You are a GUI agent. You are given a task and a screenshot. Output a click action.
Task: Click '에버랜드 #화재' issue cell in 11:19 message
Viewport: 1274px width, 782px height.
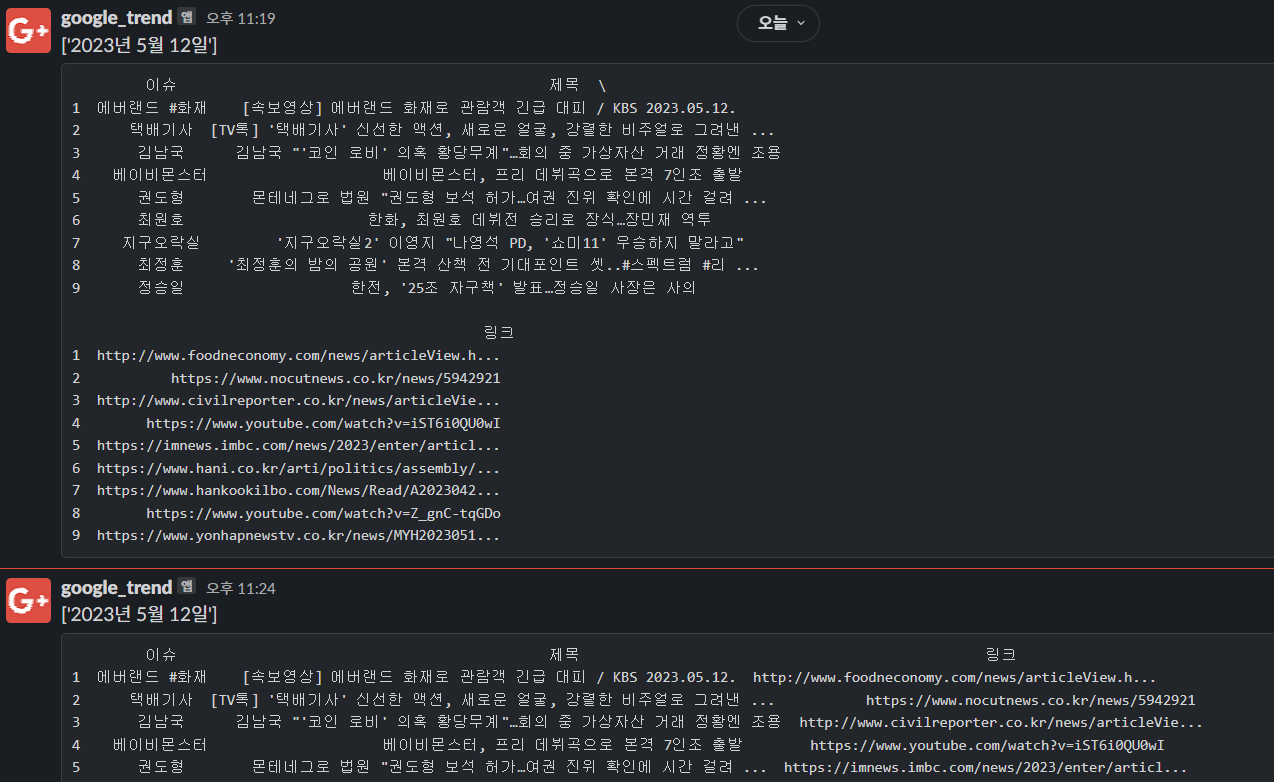152,108
